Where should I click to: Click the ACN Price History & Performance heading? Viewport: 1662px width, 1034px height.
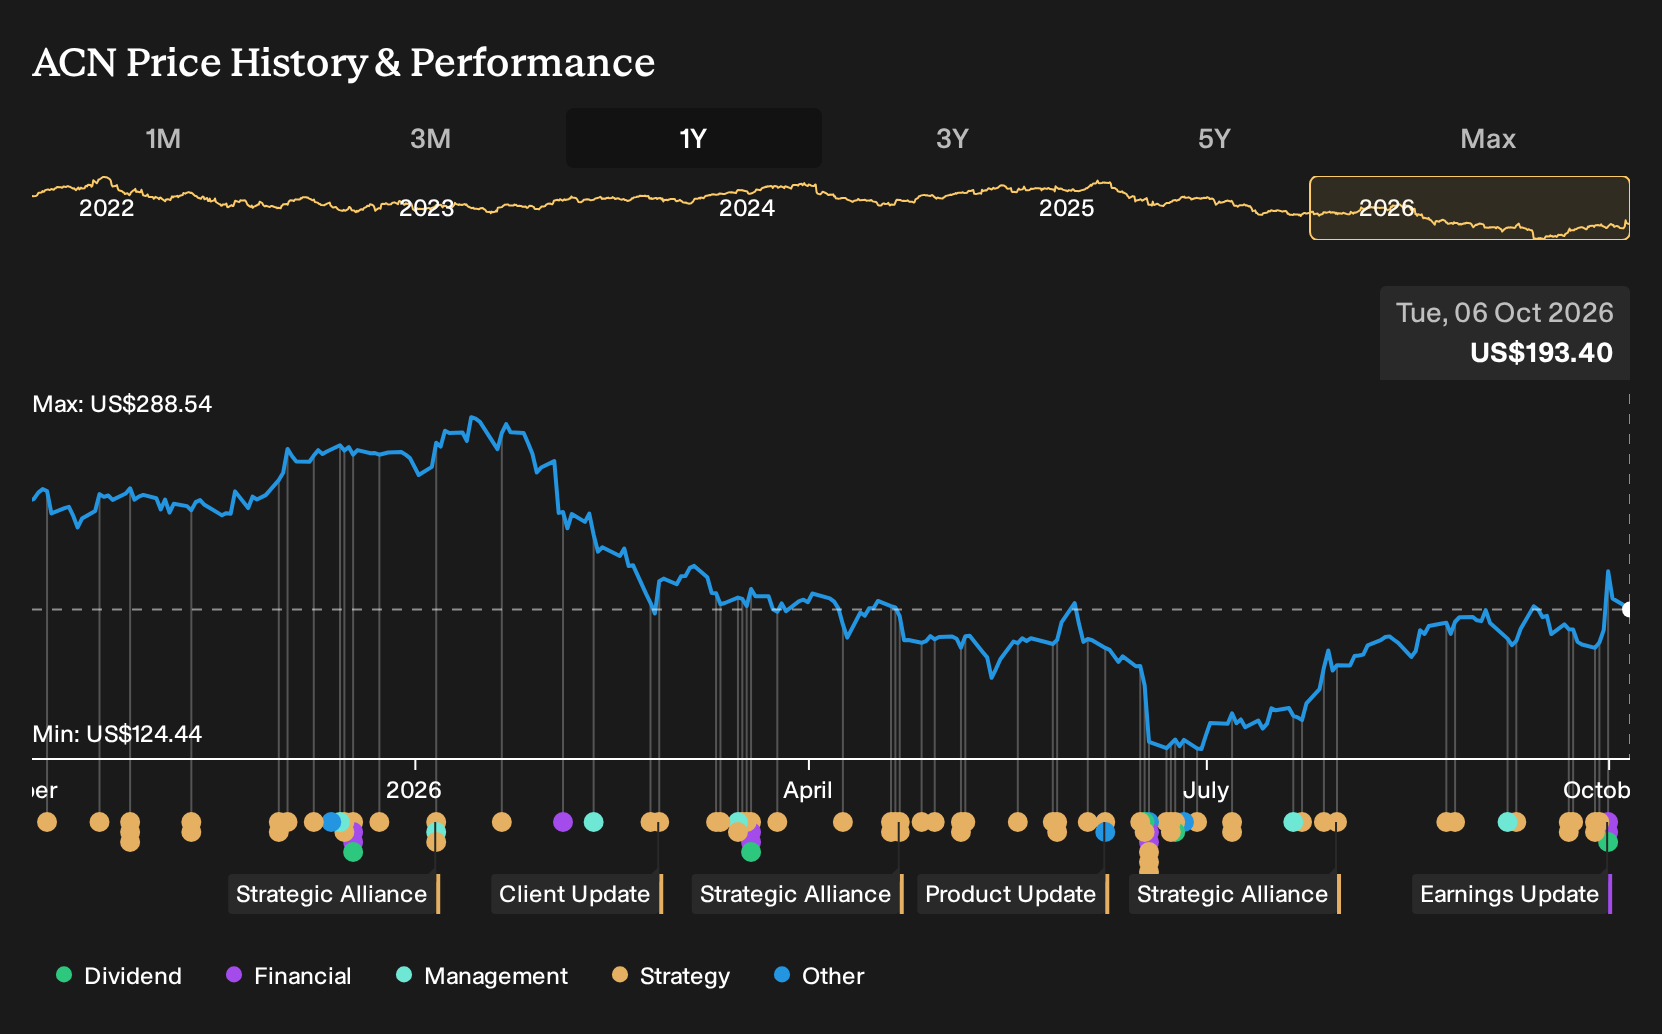click(x=344, y=62)
